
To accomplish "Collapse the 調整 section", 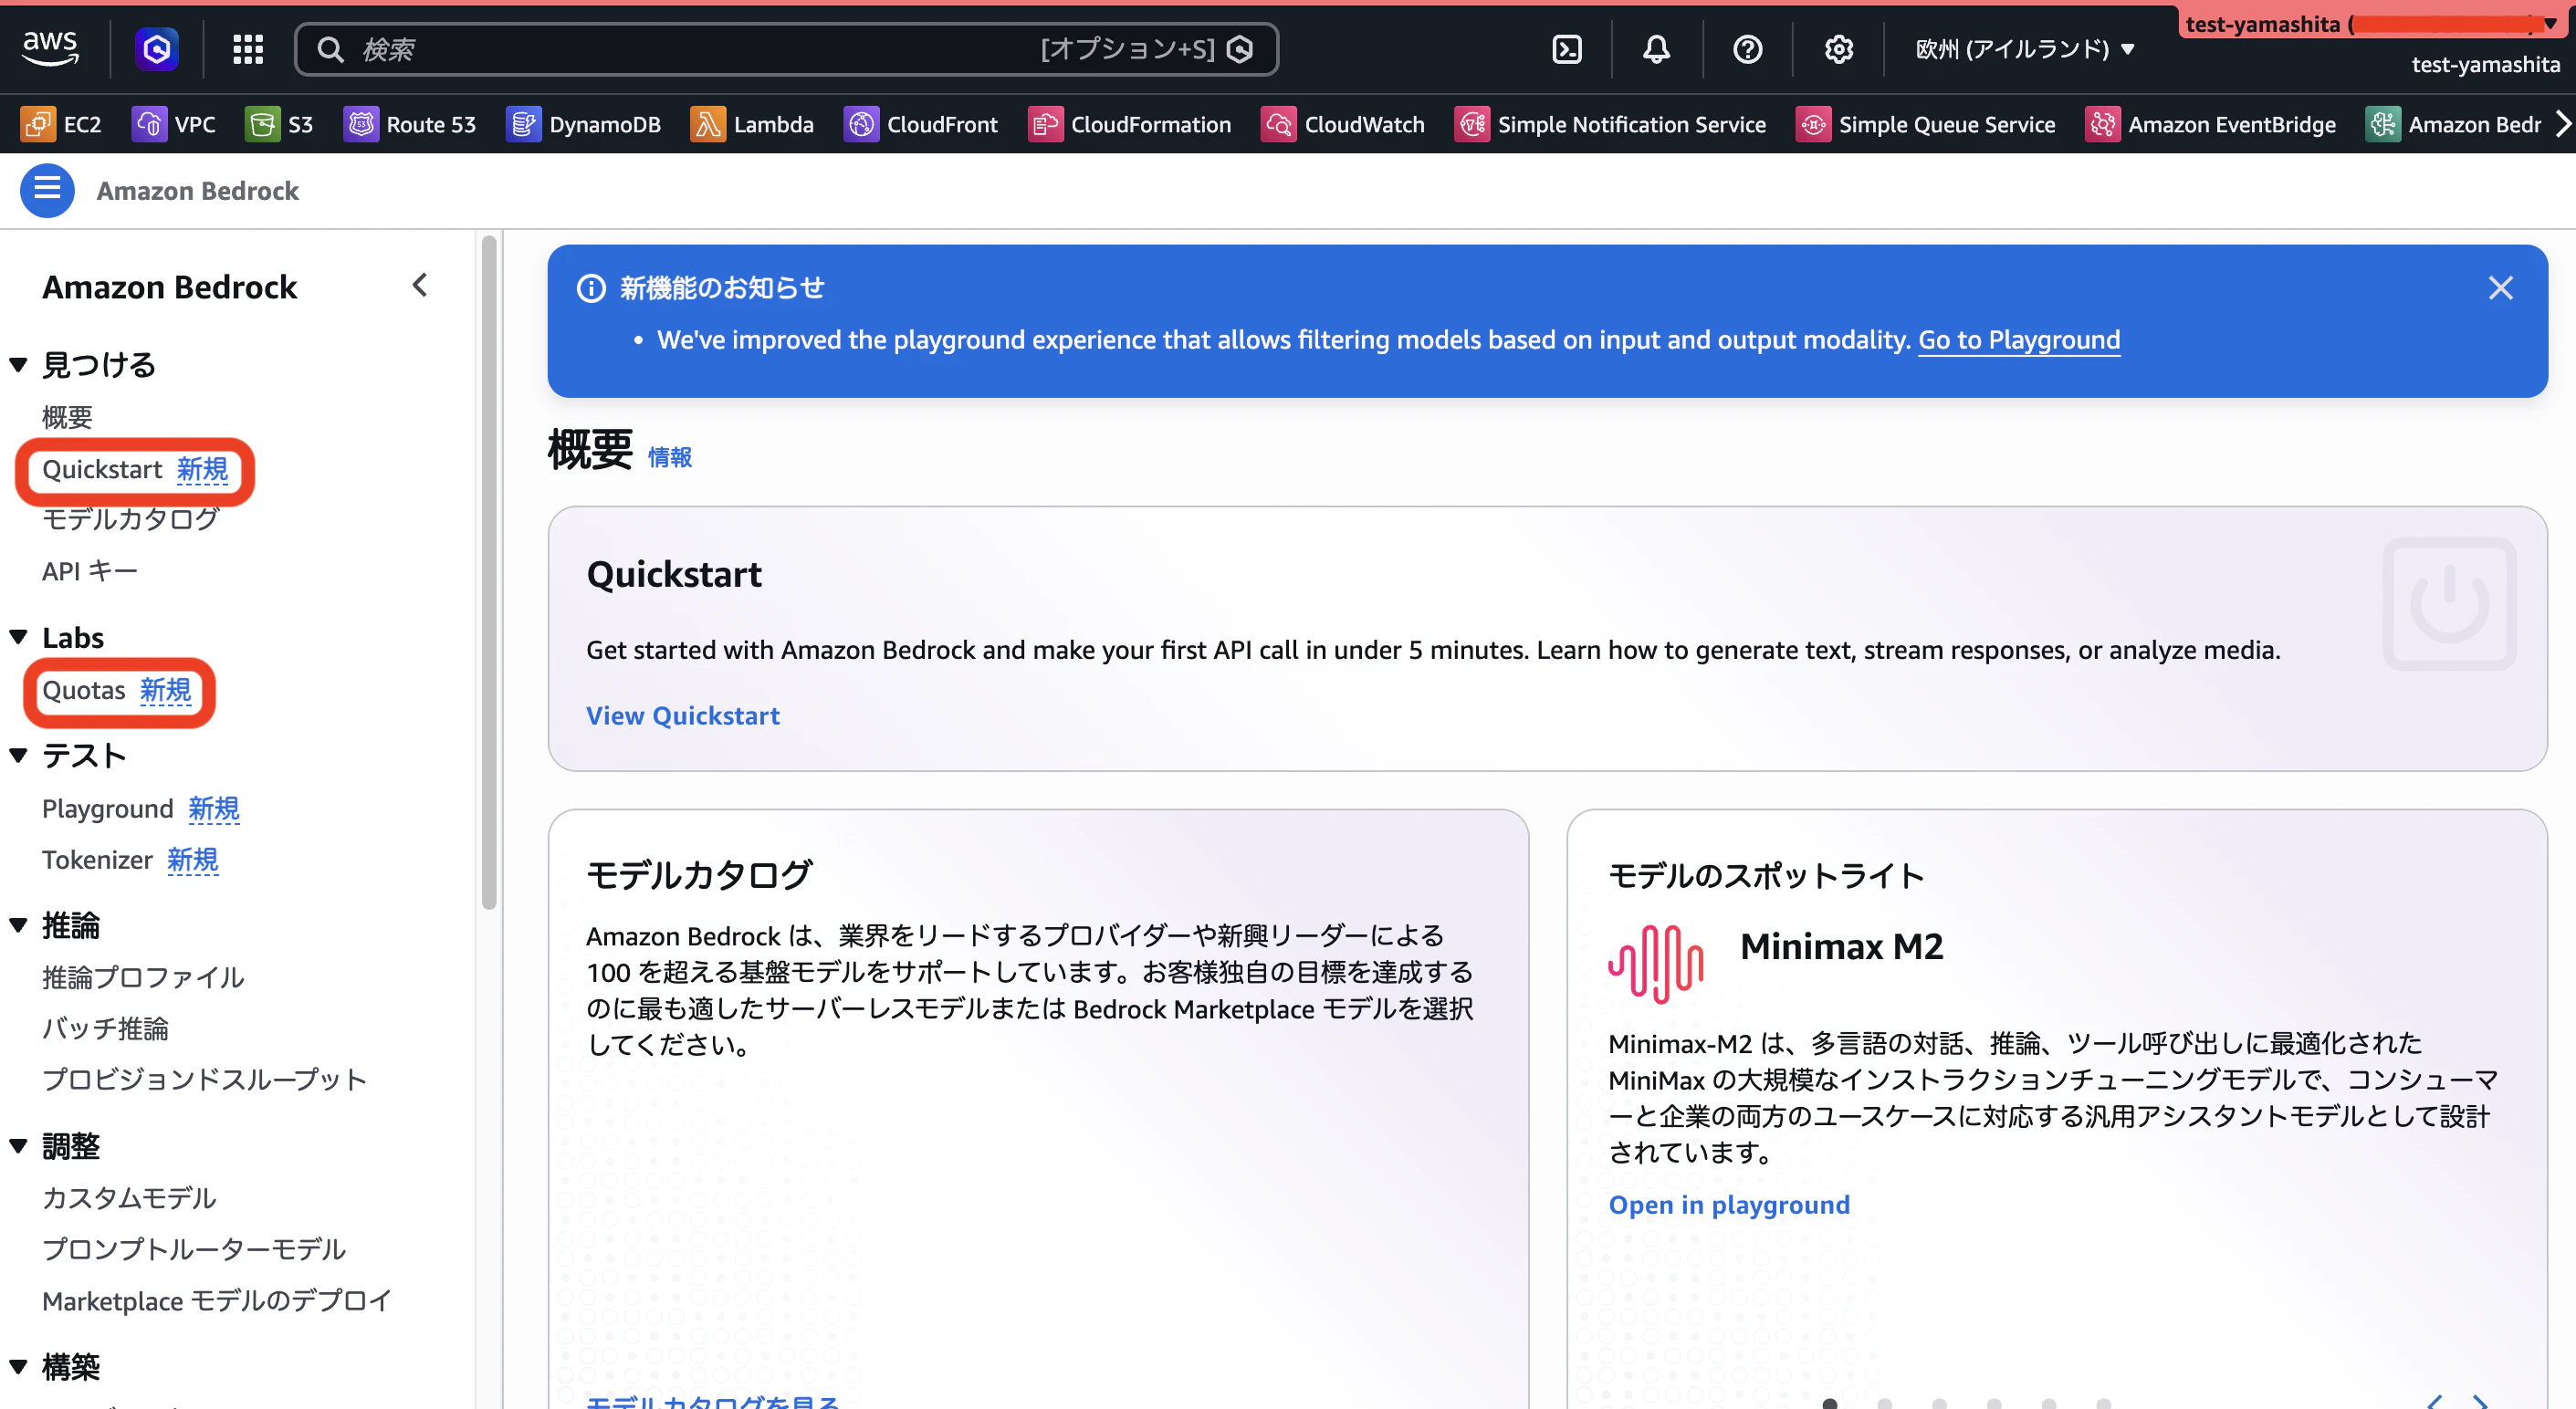I will (18, 1146).
